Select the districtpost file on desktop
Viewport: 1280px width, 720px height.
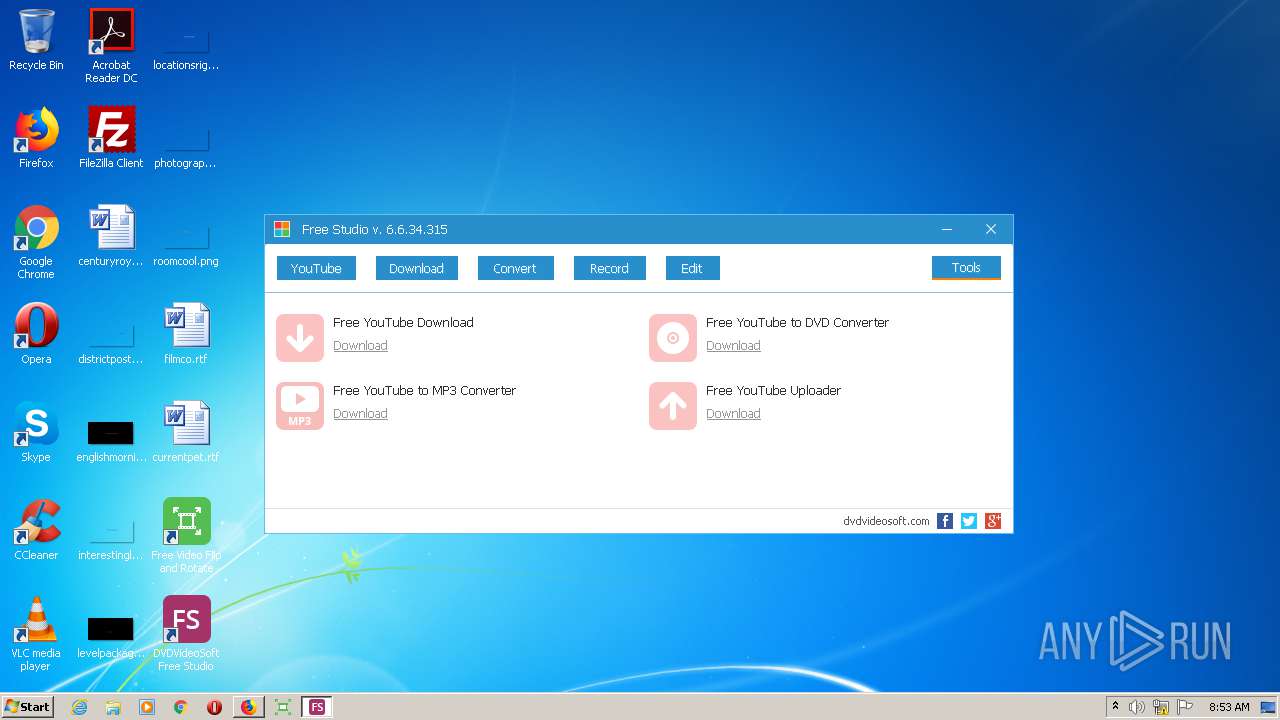111,334
